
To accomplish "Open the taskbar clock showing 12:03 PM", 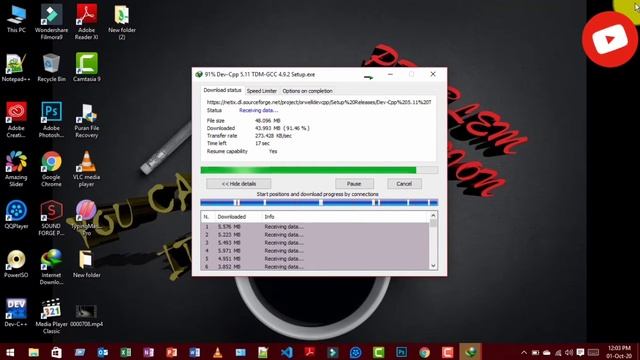I will (x=619, y=352).
